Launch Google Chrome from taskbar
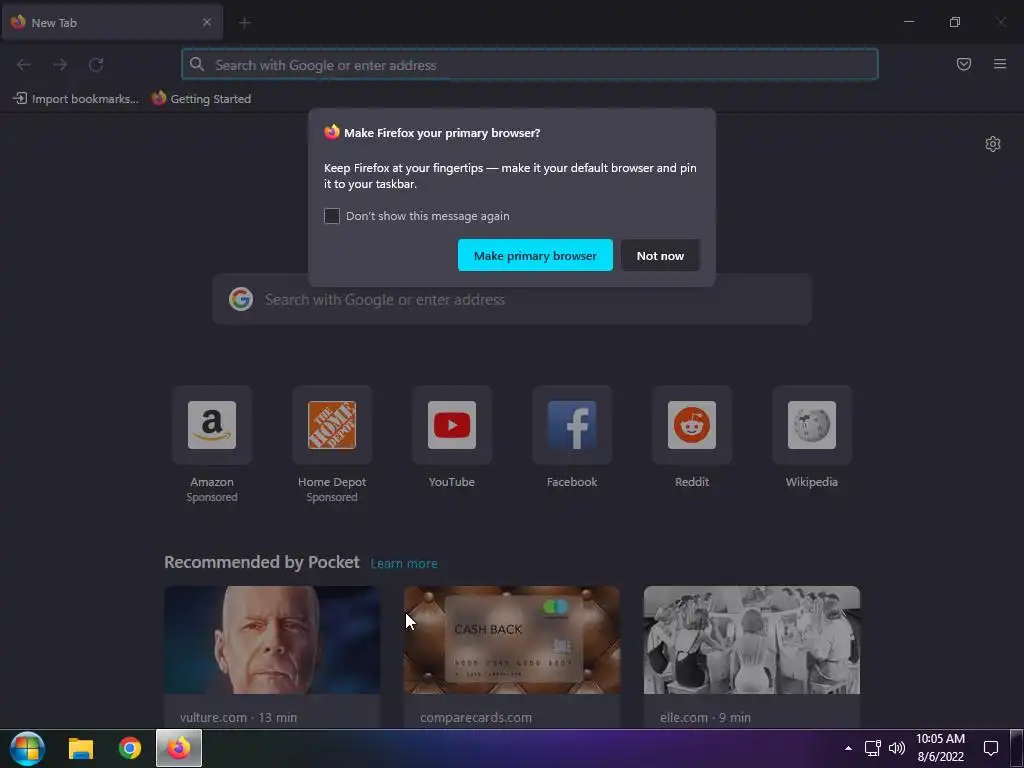This screenshot has height=768, width=1024. 130,748
